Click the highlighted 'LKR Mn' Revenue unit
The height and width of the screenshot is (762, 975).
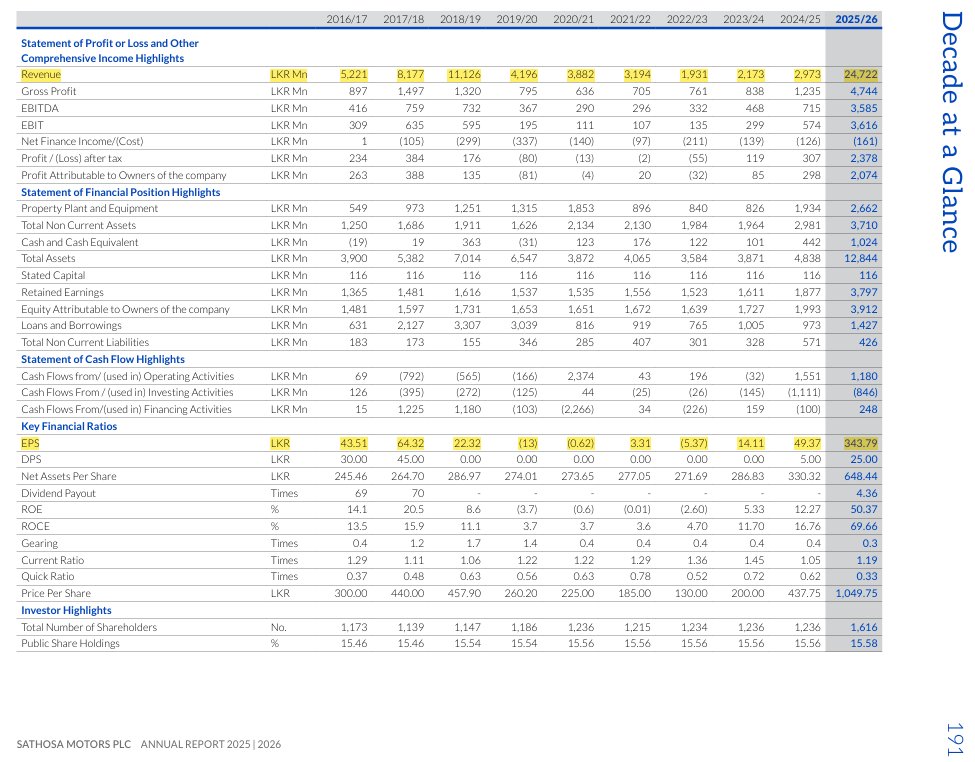[289, 75]
